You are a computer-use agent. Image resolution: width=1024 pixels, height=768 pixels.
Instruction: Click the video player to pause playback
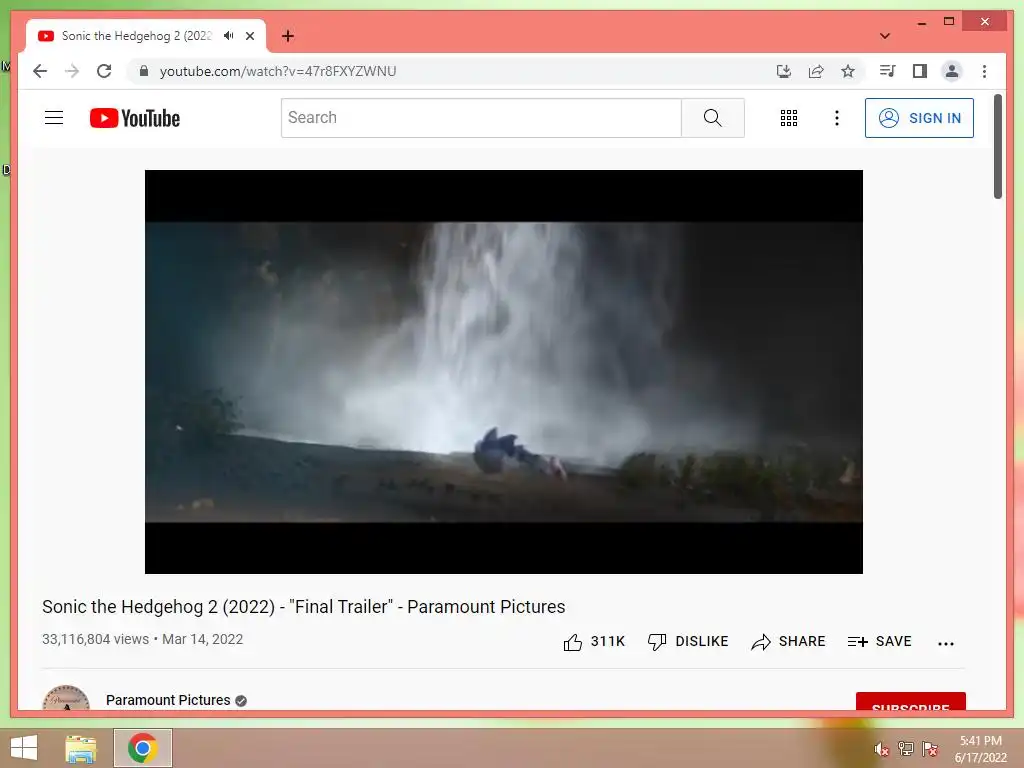click(504, 372)
